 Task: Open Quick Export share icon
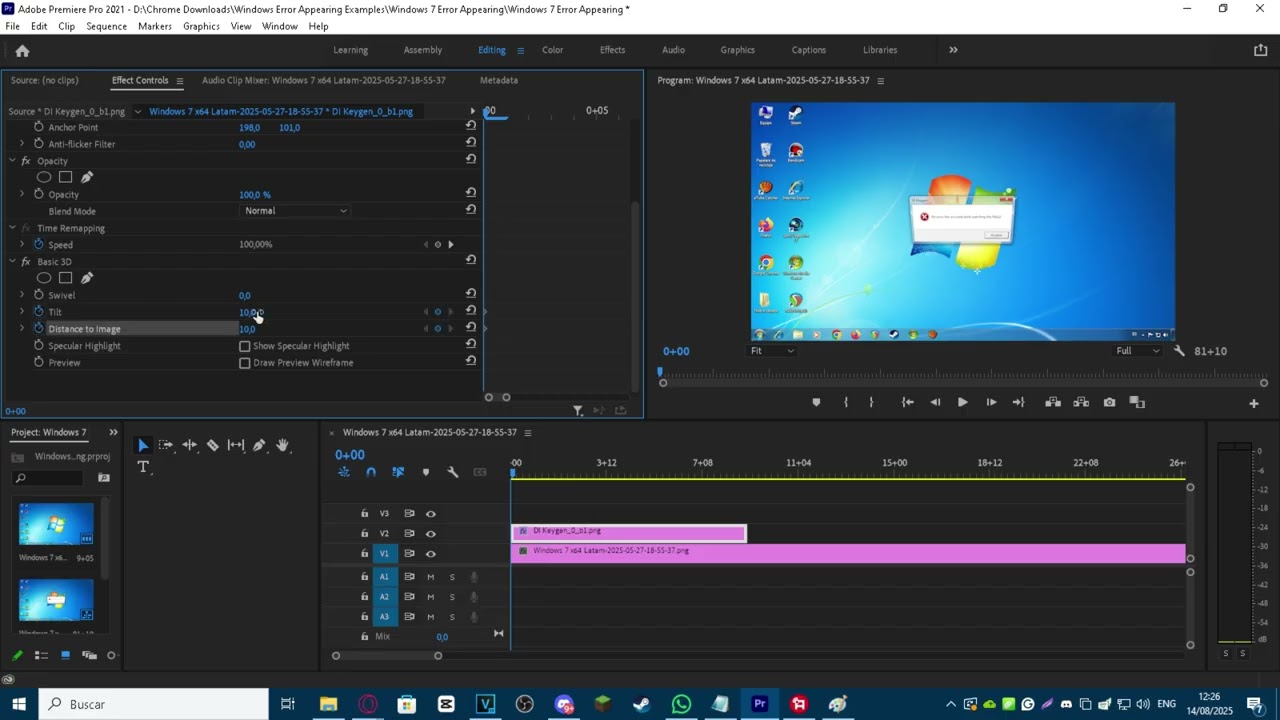click(x=1260, y=50)
